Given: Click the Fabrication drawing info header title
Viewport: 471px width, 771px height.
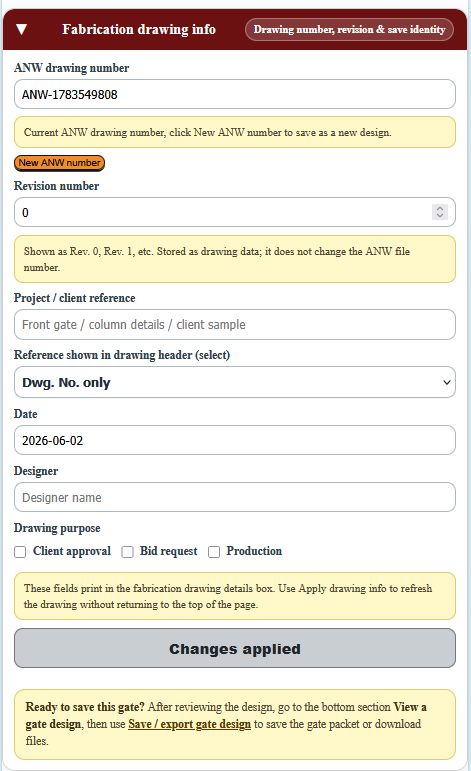Looking at the screenshot, I should point(139,30).
